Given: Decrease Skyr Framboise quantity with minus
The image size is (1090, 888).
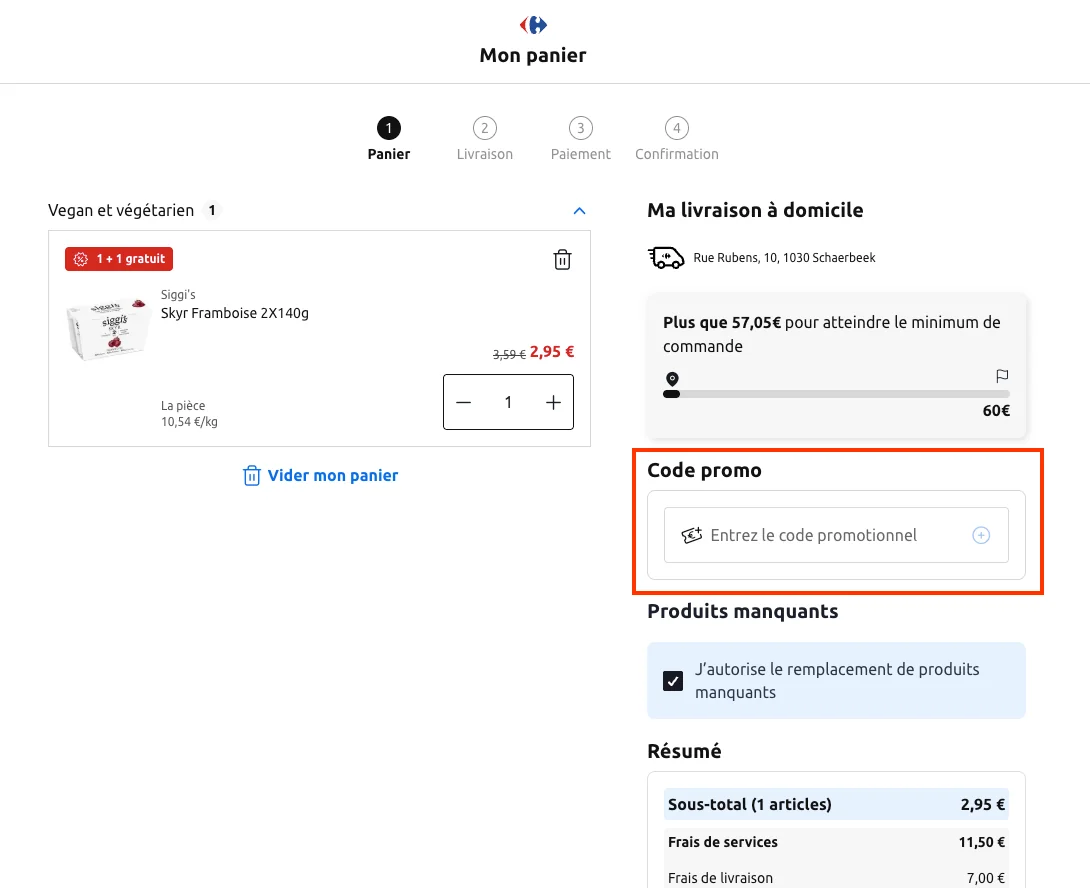Looking at the screenshot, I should click(464, 403).
